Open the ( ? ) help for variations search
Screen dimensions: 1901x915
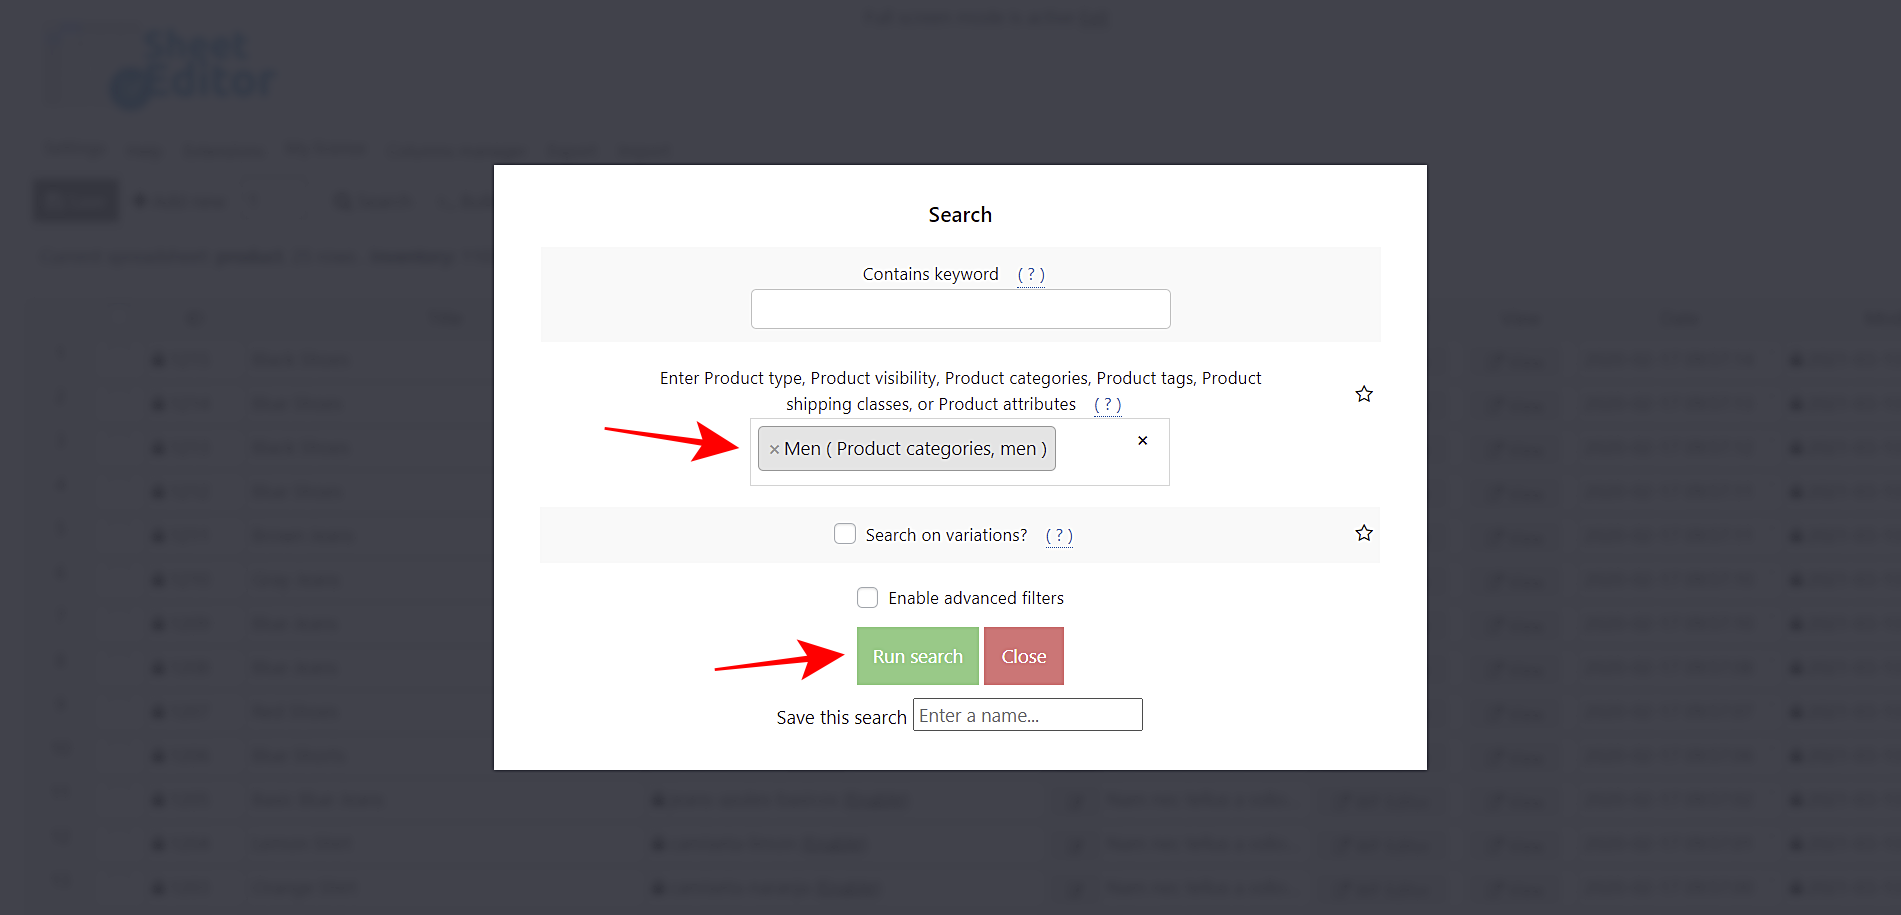pyautogui.click(x=1059, y=535)
